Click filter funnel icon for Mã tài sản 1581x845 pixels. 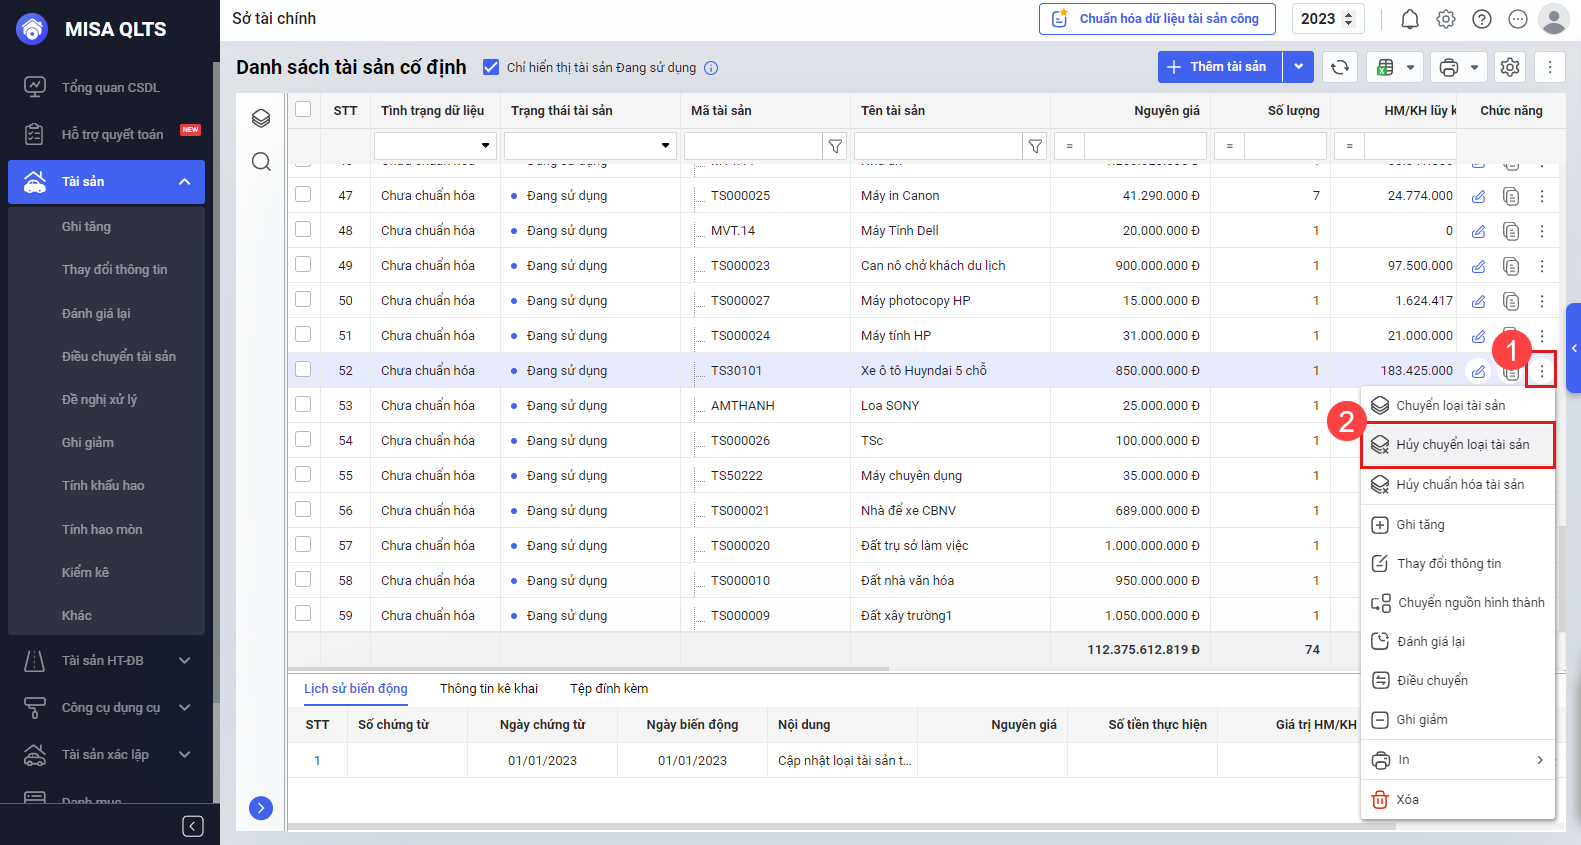point(835,146)
